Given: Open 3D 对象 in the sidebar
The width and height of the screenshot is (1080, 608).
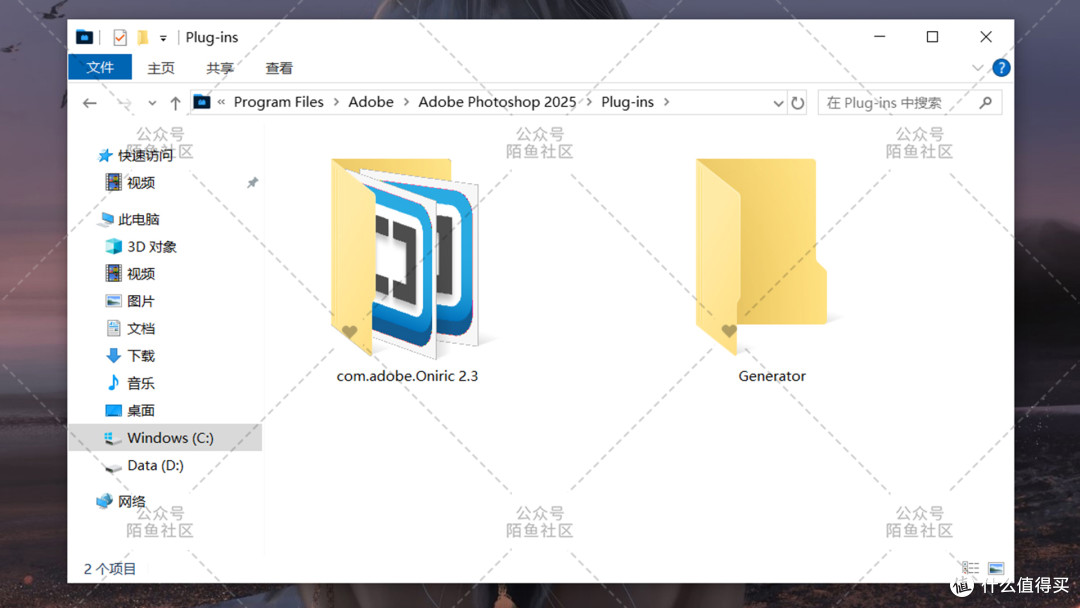Looking at the screenshot, I should 152,247.
